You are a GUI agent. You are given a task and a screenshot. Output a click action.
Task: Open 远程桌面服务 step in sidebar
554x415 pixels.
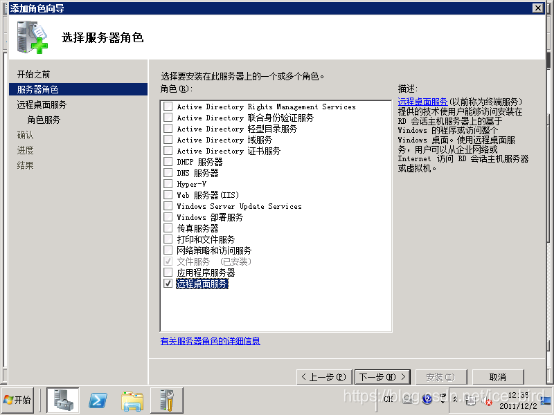click(x=41, y=105)
